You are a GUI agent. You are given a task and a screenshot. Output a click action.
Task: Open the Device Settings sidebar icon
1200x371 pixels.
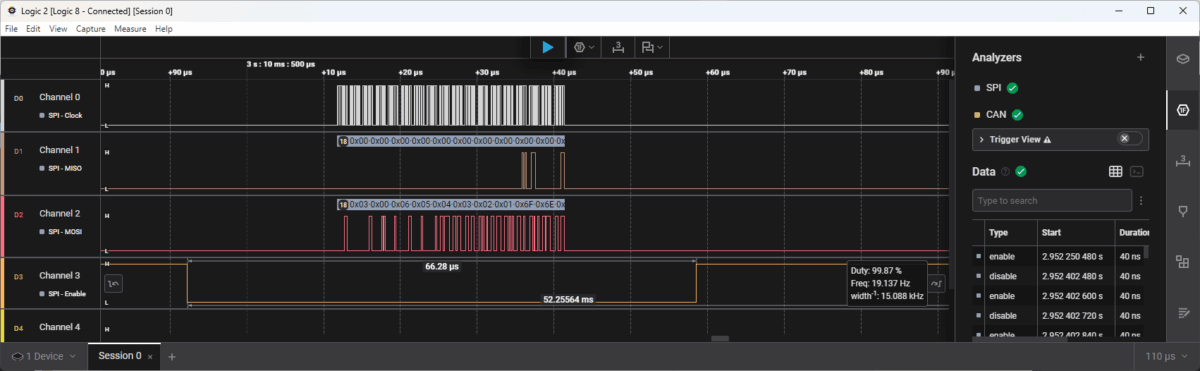point(1182,58)
